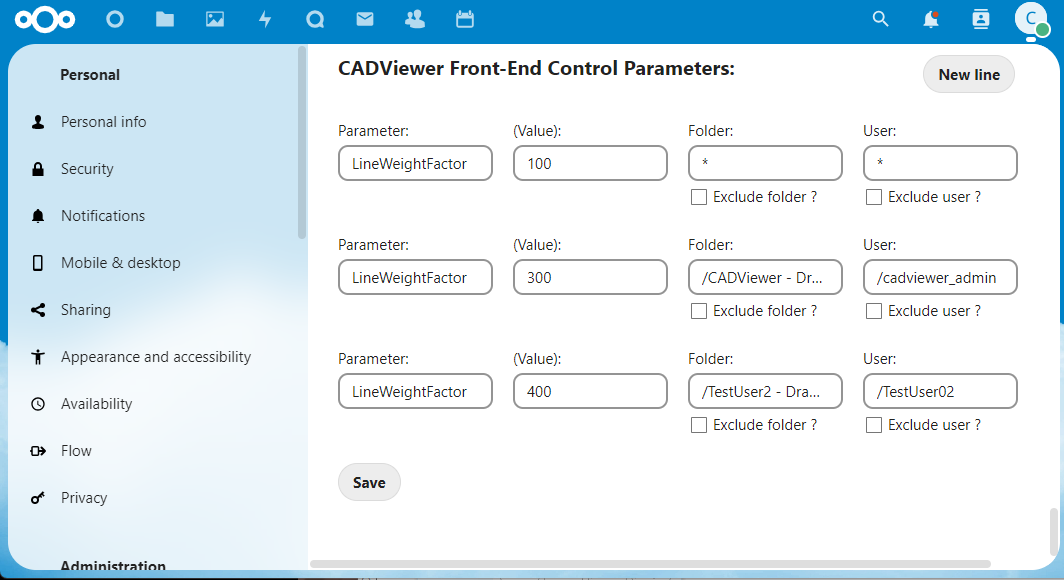Save the CADViewer parameters
This screenshot has width=1064, height=580.
(x=369, y=482)
